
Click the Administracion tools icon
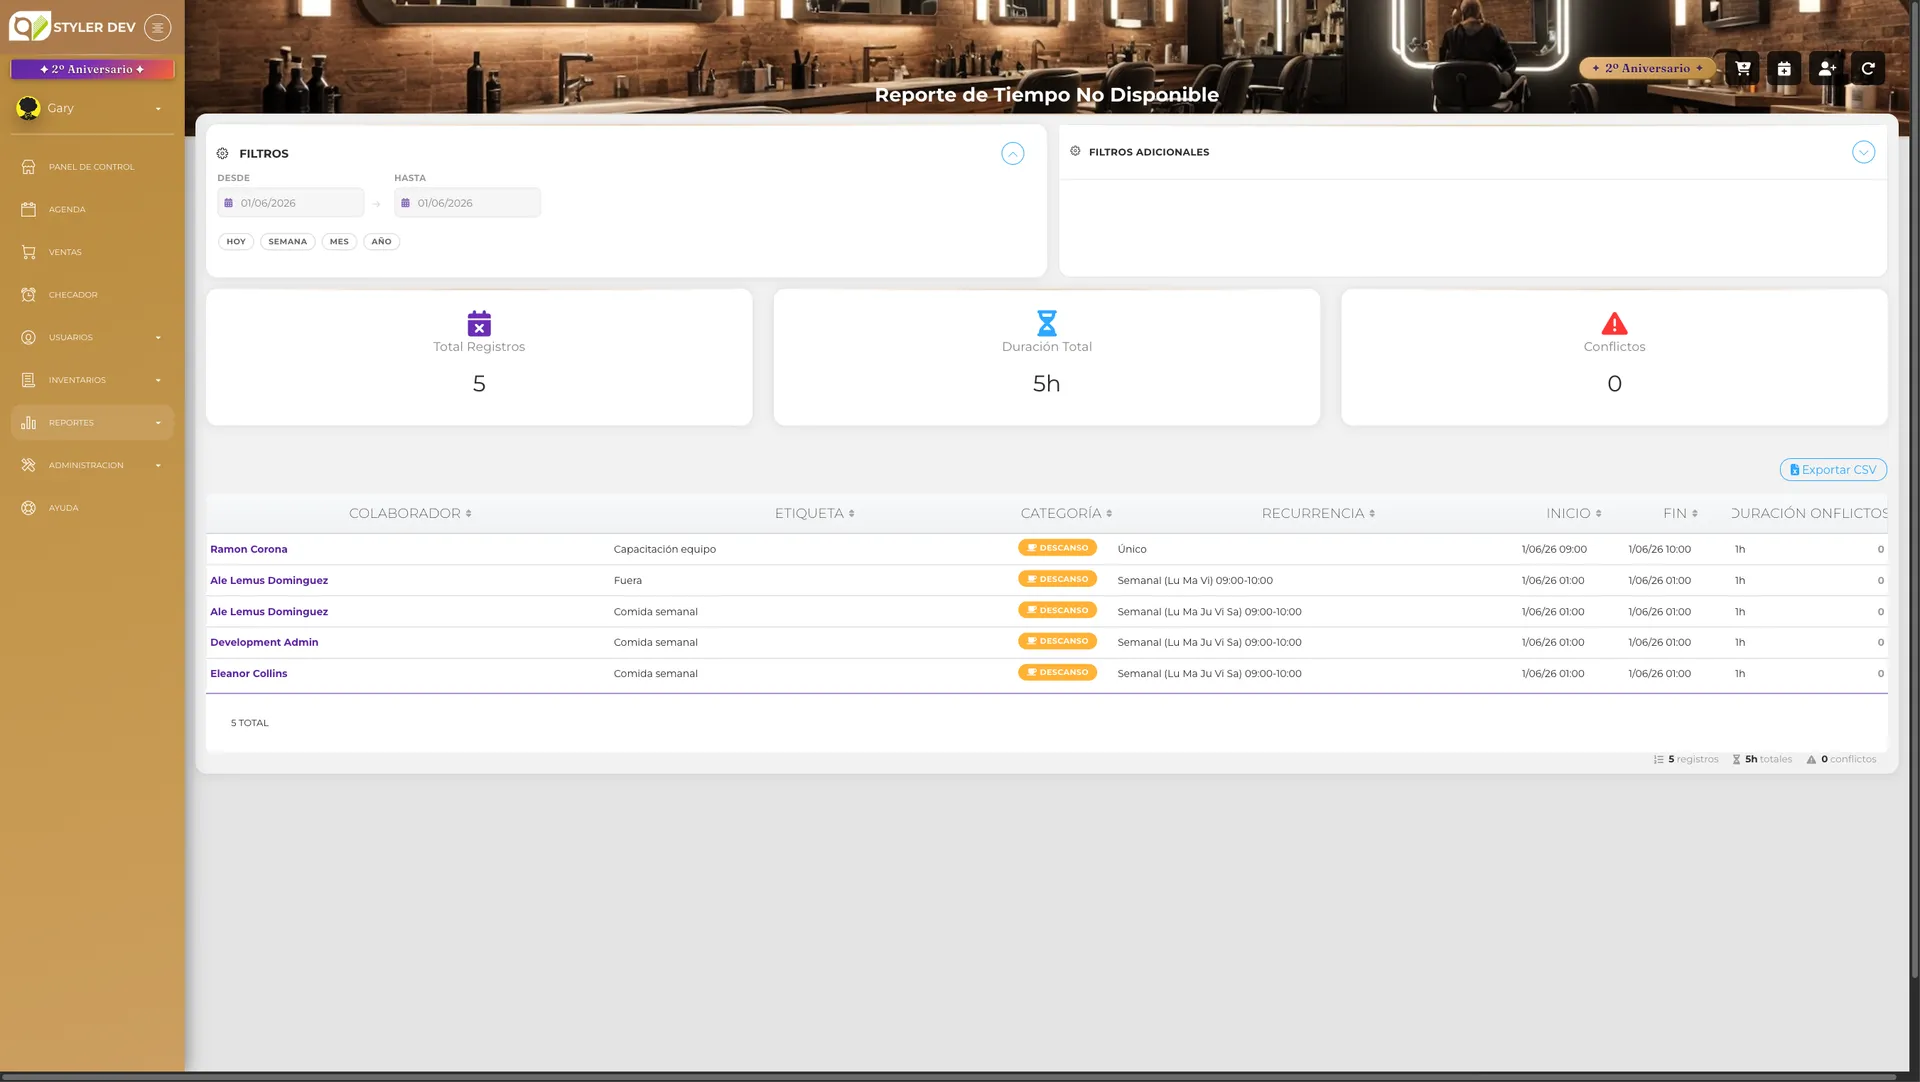(x=28, y=465)
